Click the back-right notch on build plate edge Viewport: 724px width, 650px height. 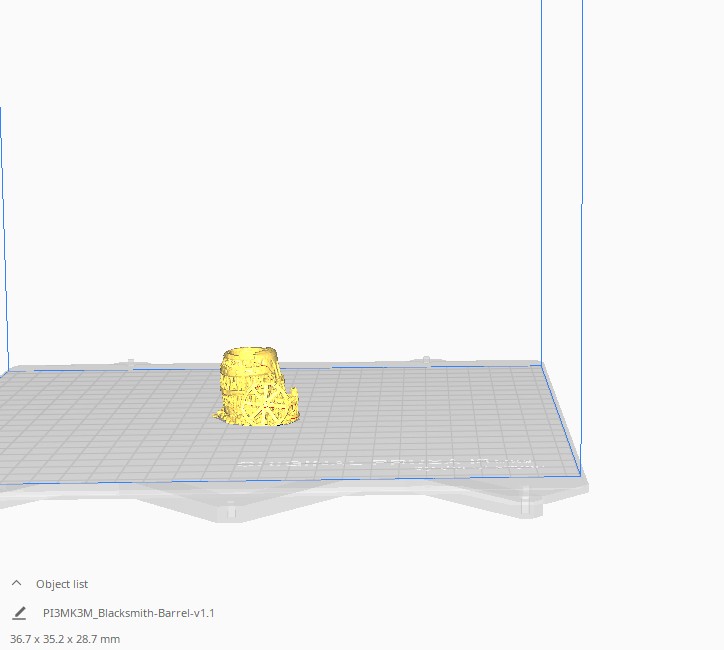426,358
